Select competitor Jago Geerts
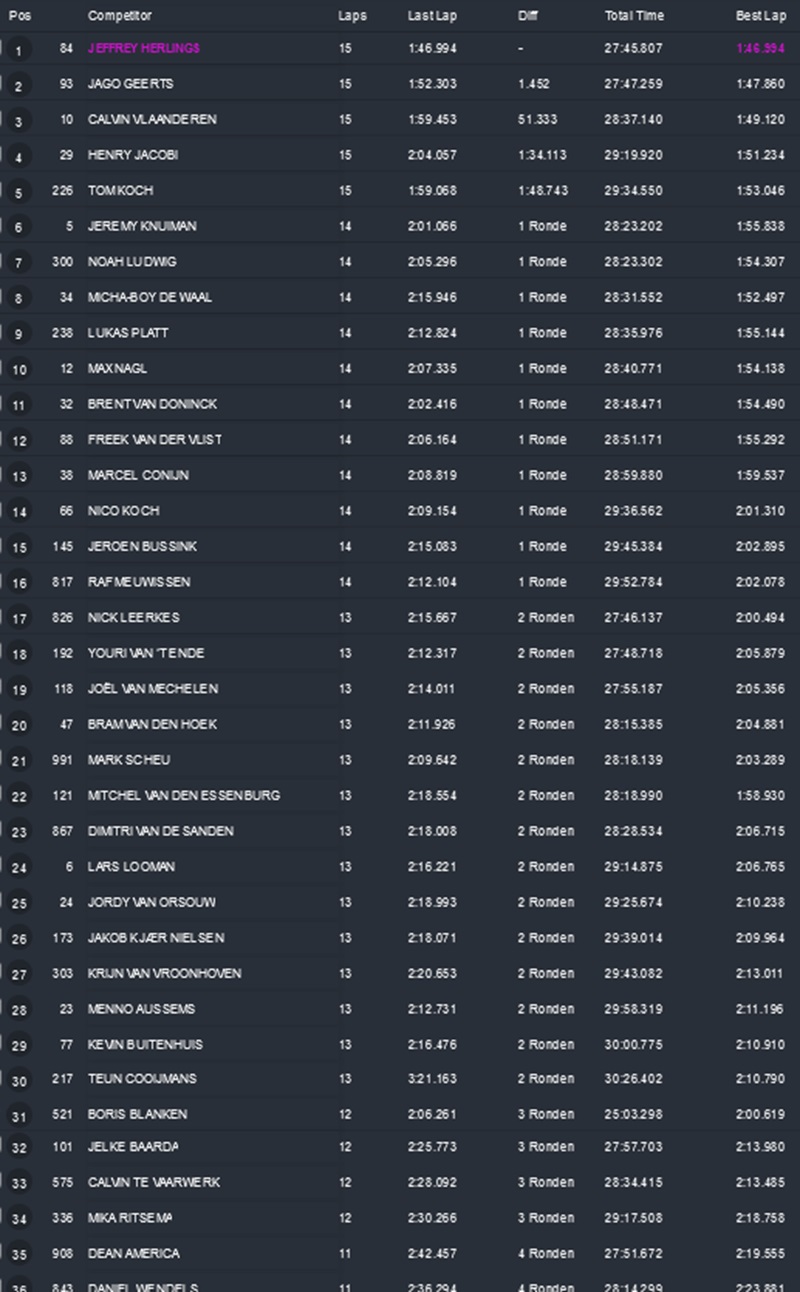Image resolution: width=800 pixels, height=1292 pixels. point(130,84)
